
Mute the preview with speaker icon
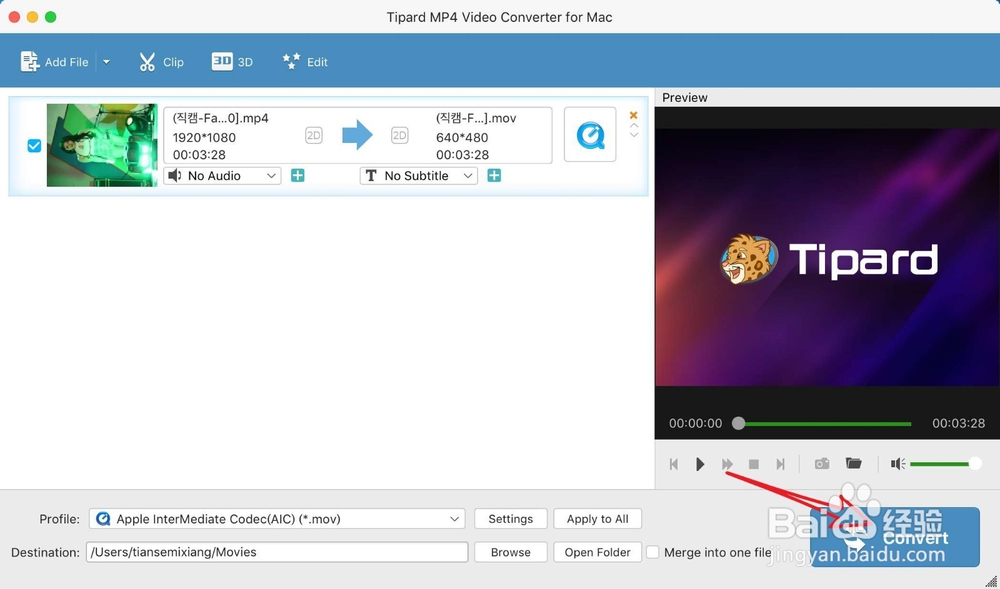pyautogui.click(x=898, y=464)
